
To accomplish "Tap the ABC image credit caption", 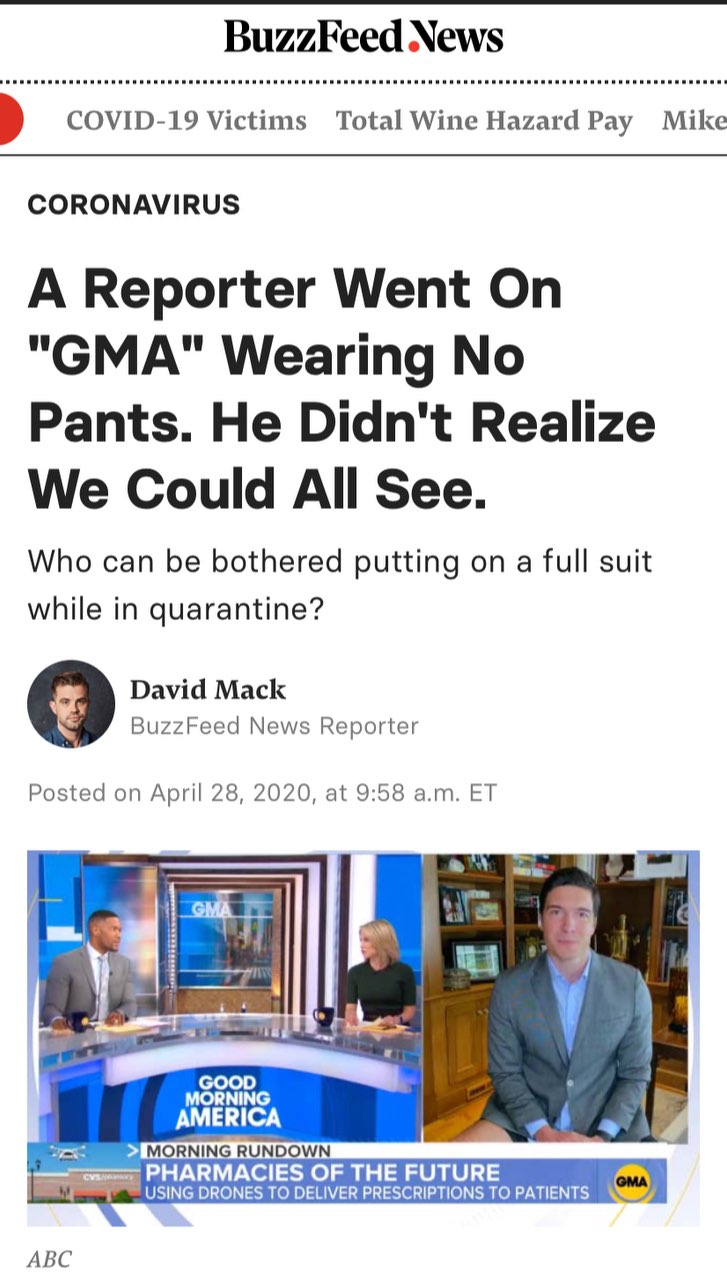I will pos(49,1259).
